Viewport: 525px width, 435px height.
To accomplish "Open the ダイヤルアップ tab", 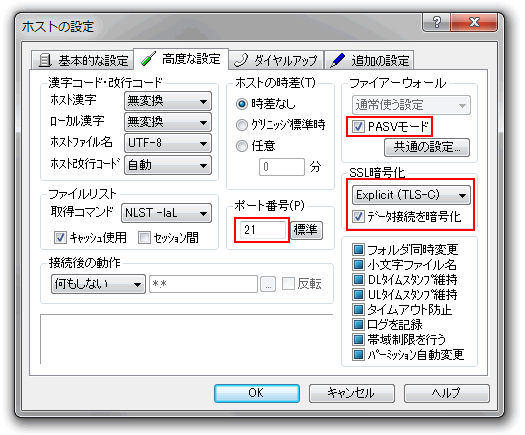I will (x=276, y=60).
